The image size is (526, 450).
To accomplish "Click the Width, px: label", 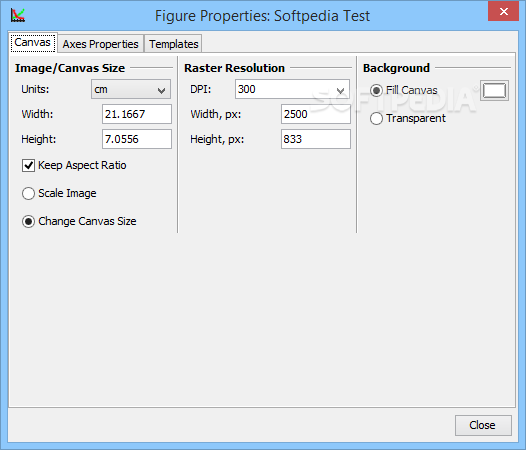I will (x=216, y=114).
